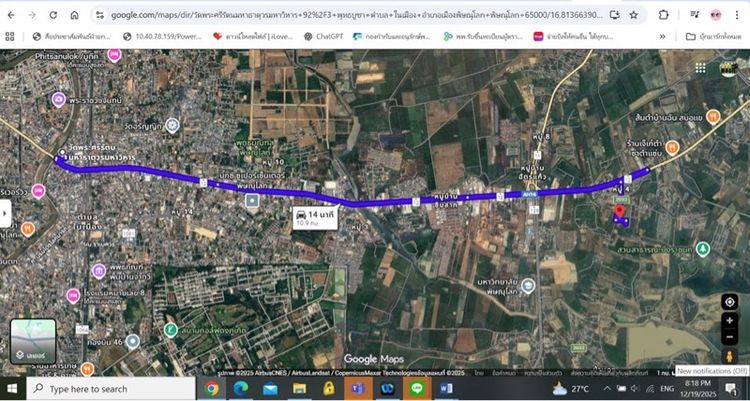Zoom out with the minus button
Viewport: 750px width, 401px height.
[729, 336]
